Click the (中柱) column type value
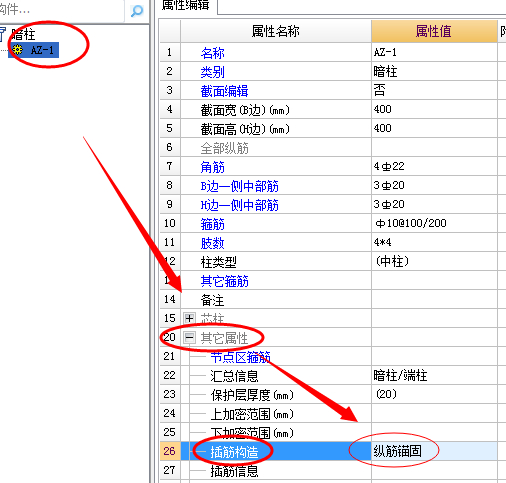This screenshot has height=483, width=506. click(434, 261)
